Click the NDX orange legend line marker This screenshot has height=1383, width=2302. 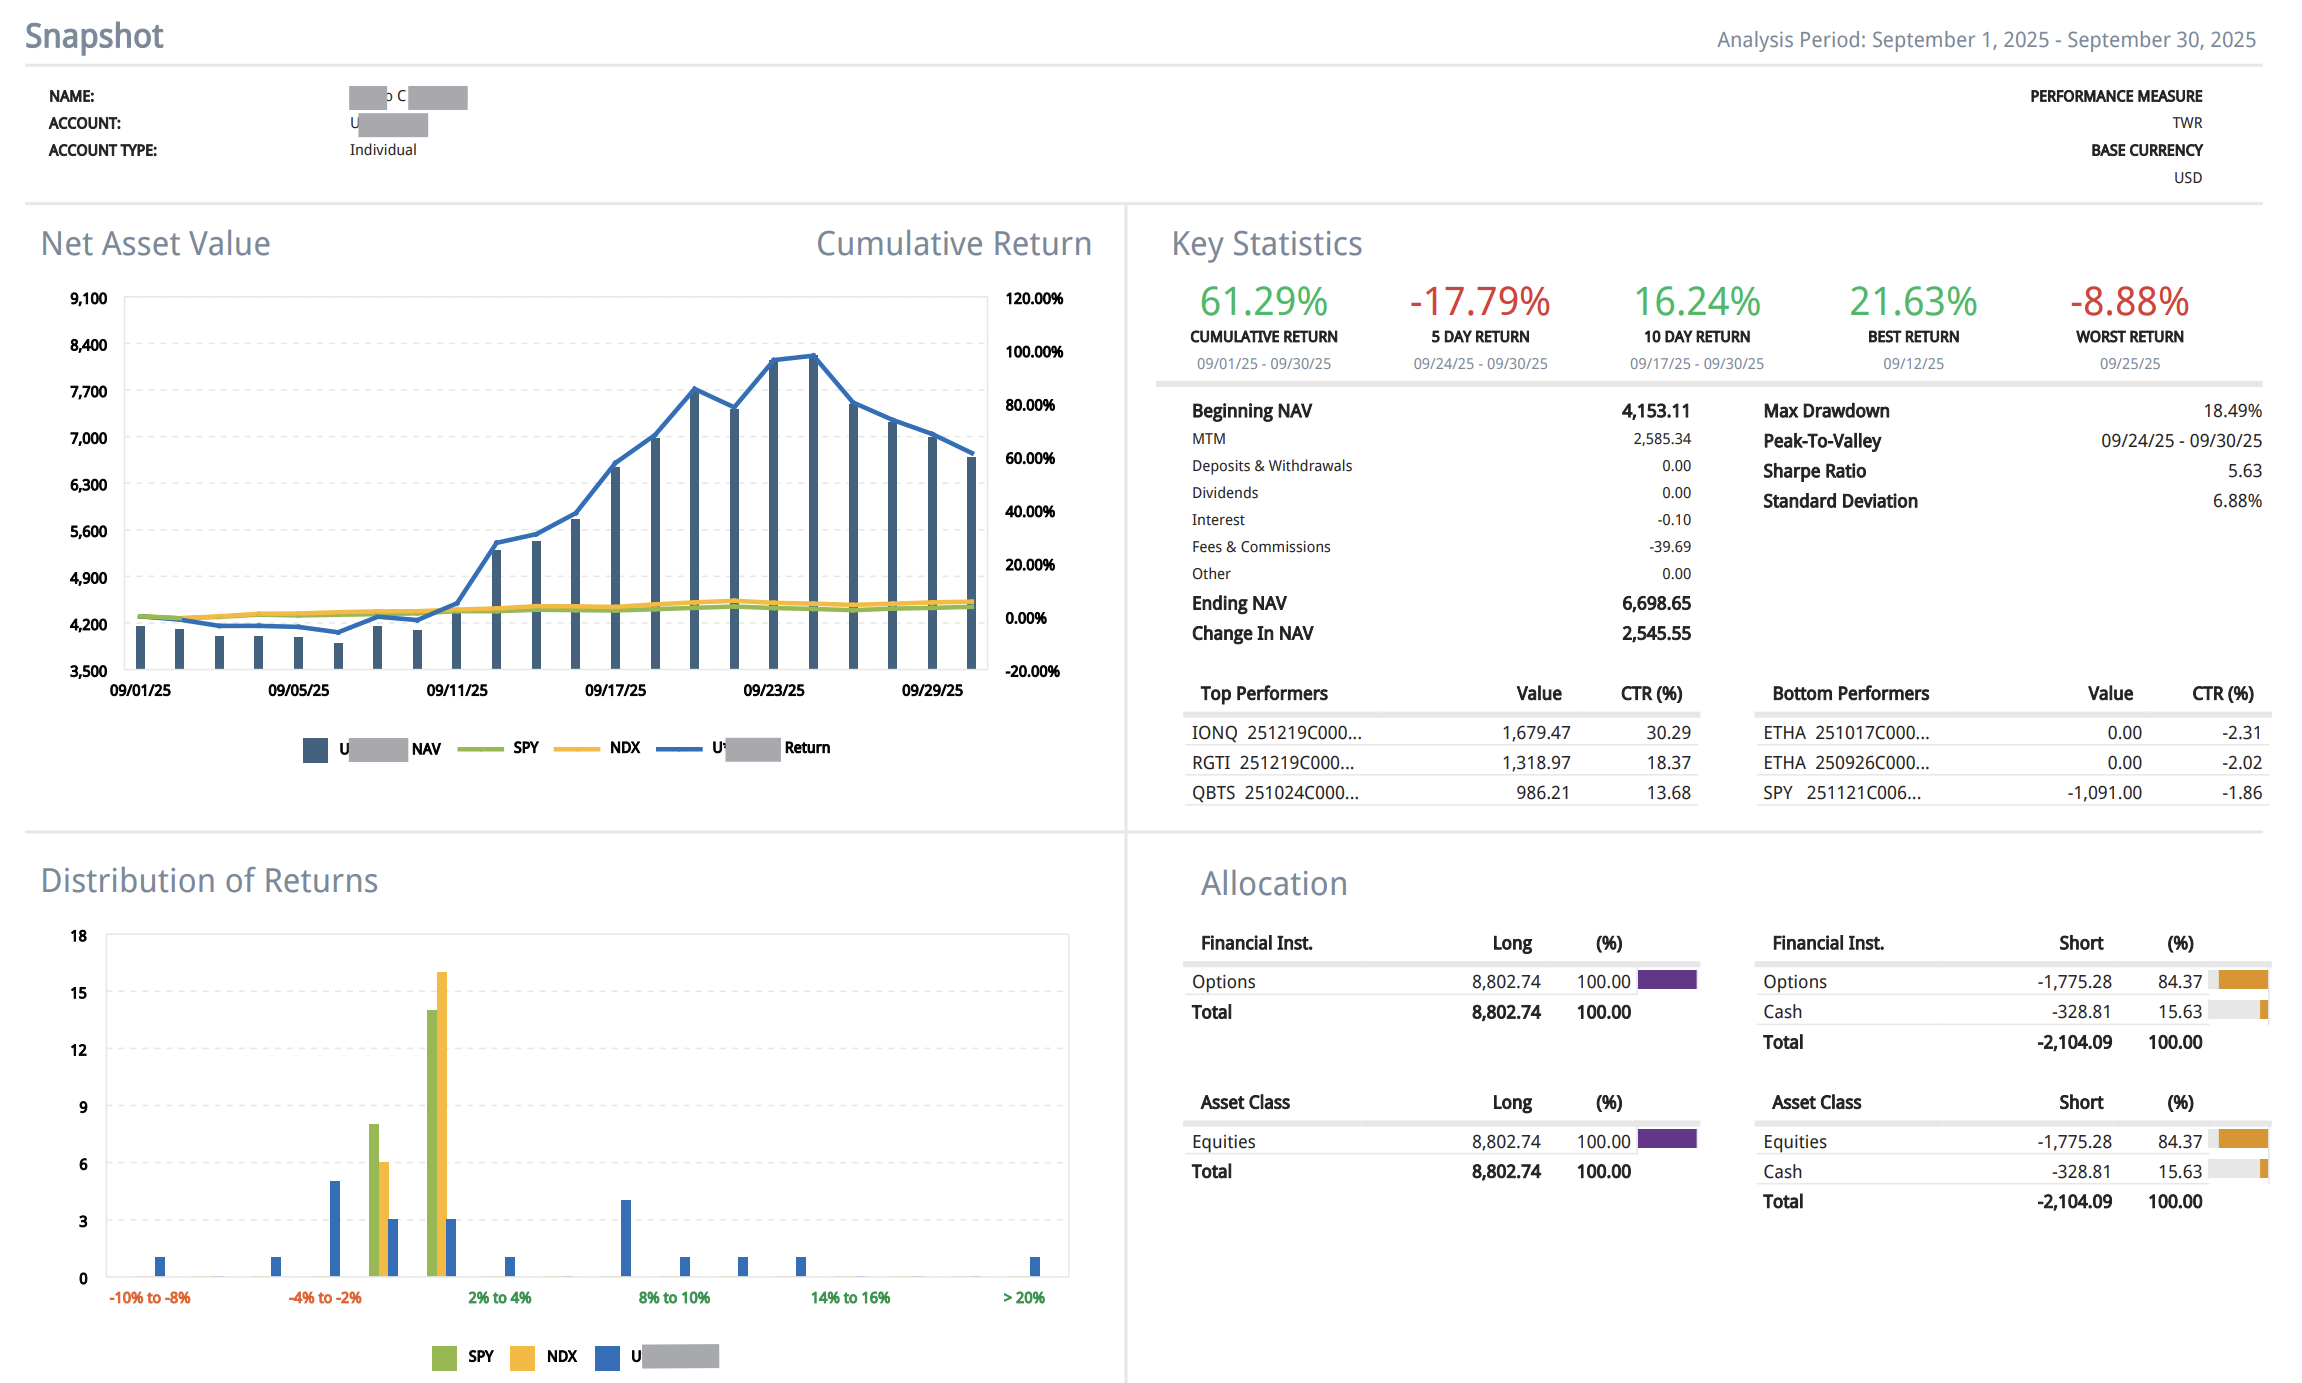click(x=576, y=748)
